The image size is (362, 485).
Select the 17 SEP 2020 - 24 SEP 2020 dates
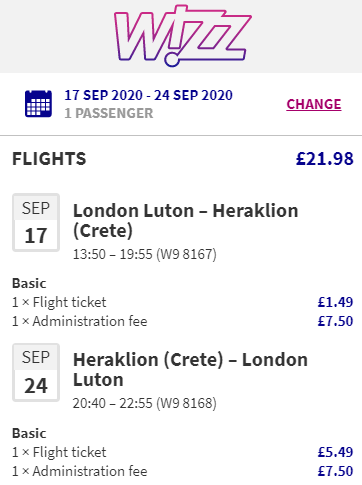pos(148,95)
